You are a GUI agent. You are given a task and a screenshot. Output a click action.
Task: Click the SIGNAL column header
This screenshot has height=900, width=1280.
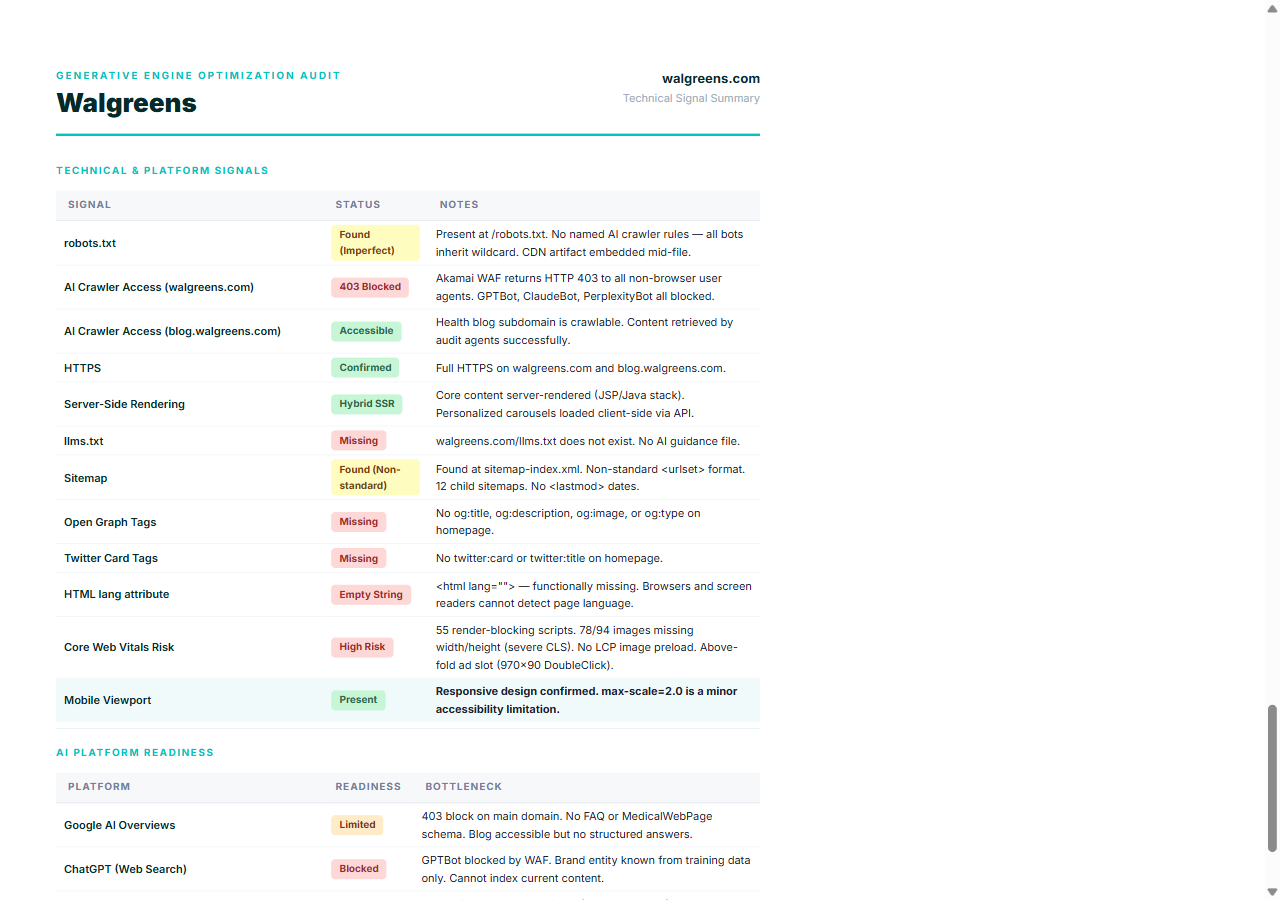(89, 205)
